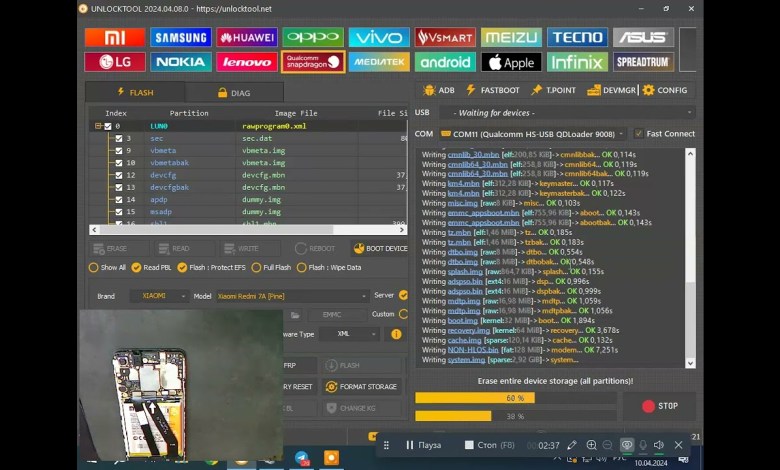The image size is (780, 470).
Task: Click the partition table horizontal scrollbar
Action: click(248, 230)
